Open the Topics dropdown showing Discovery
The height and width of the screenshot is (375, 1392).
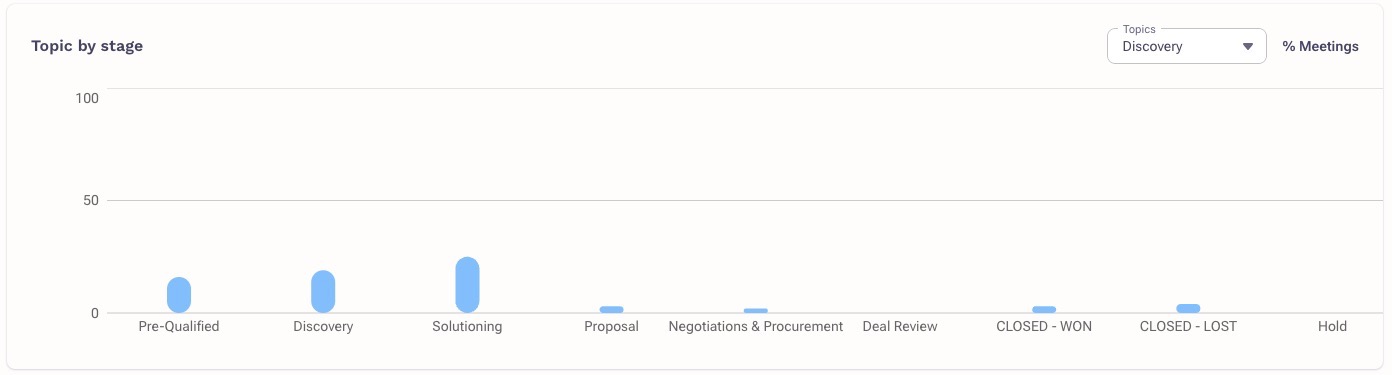(x=1186, y=46)
